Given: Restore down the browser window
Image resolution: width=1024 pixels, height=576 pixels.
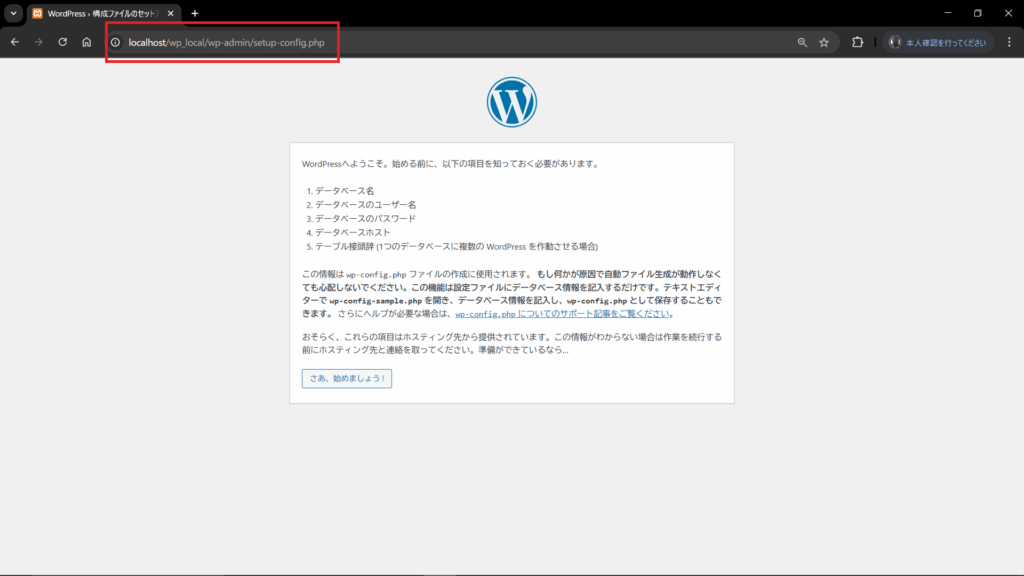Looking at the screenshot, I should point(978,13).
